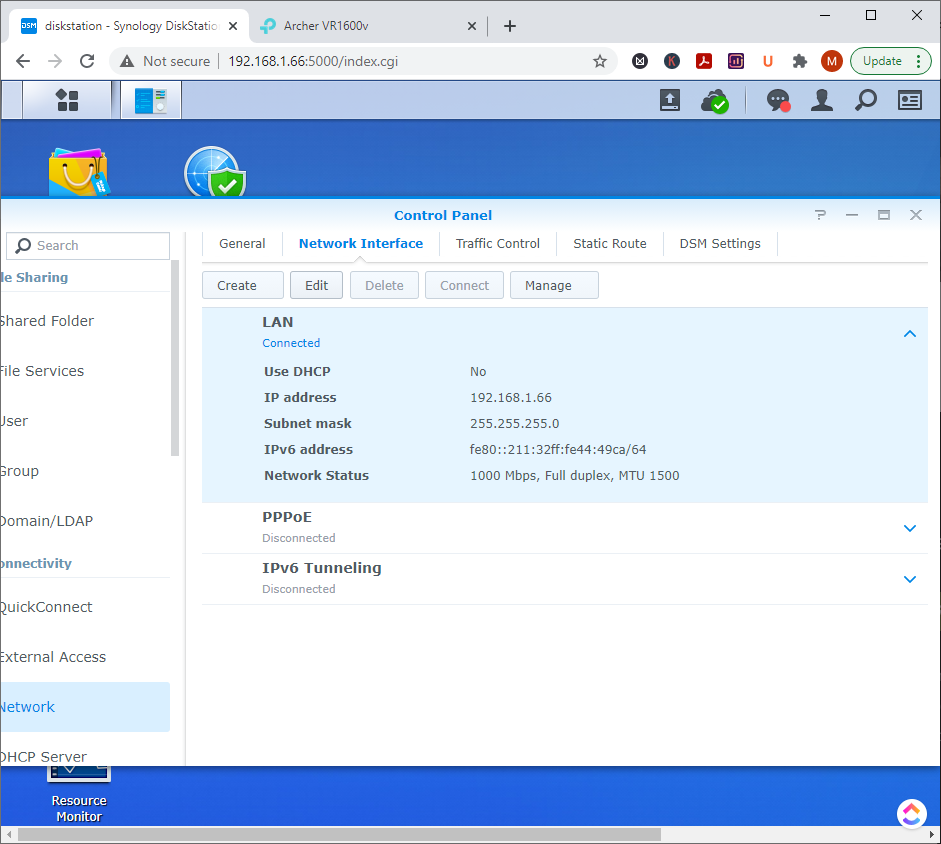
Task: Switch to the Static Route tab
Action: [609, 243]
